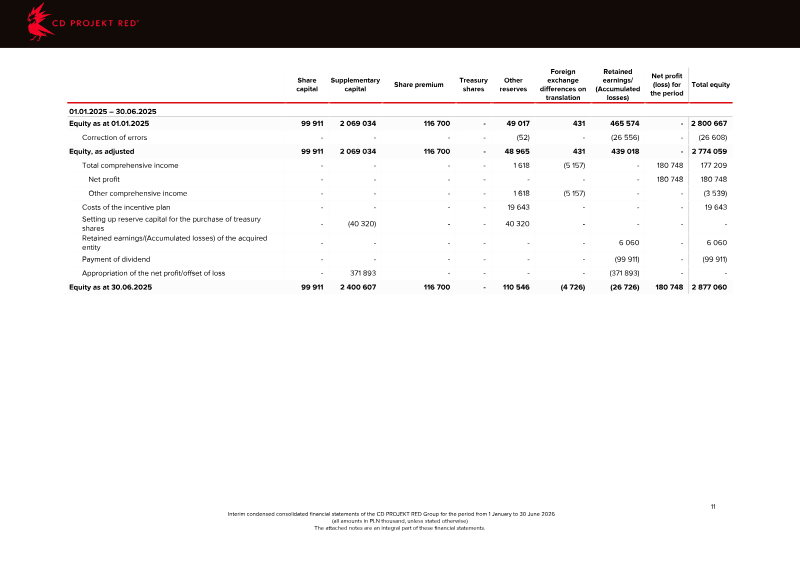Select the Equity as at 01.01.2025 row label
800x565 pixels.
109,124
